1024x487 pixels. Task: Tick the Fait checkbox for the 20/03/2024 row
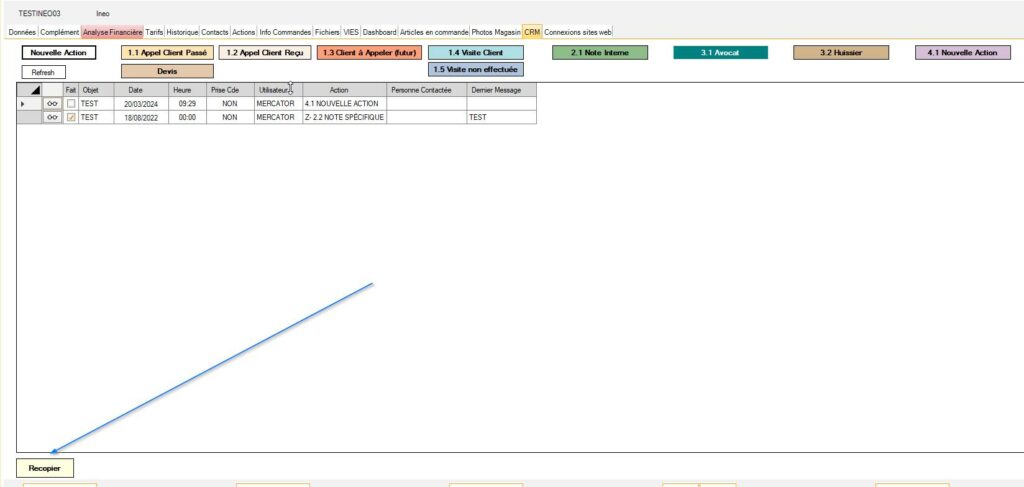coord(71,104)
